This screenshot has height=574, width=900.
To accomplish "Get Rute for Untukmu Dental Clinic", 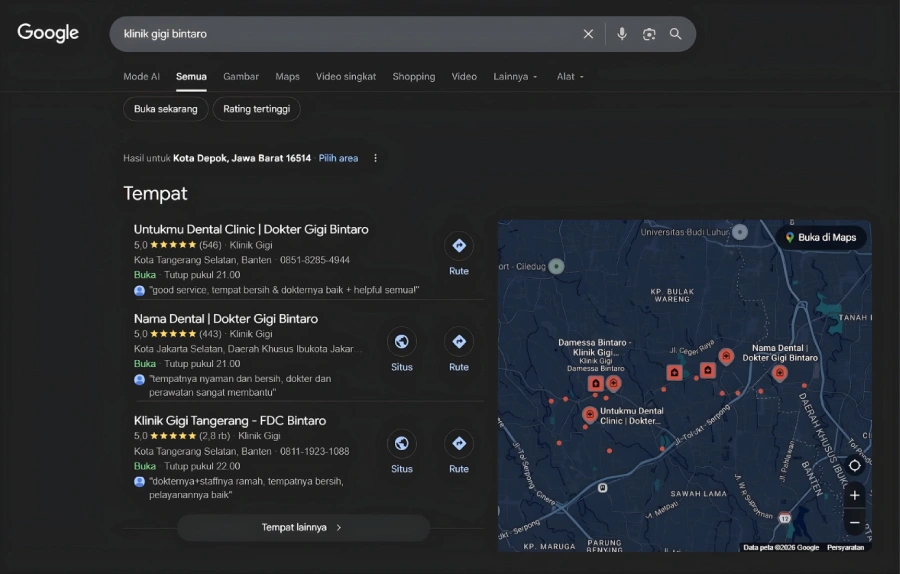I will click(x=459, y=254).
